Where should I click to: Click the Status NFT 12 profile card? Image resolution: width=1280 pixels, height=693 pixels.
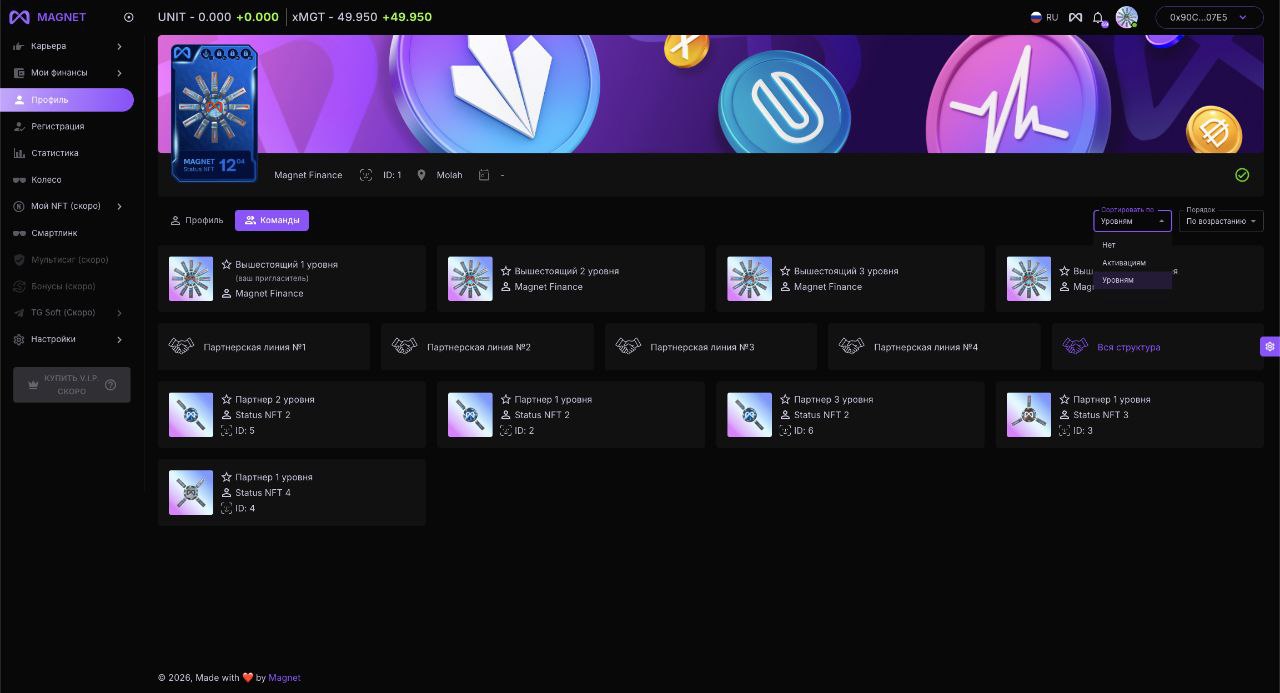[214, 113]
